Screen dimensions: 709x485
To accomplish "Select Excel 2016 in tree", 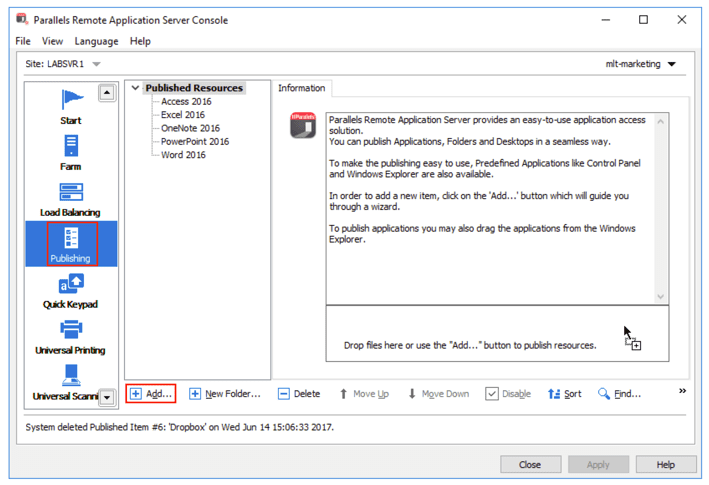I will coord(183,115).
